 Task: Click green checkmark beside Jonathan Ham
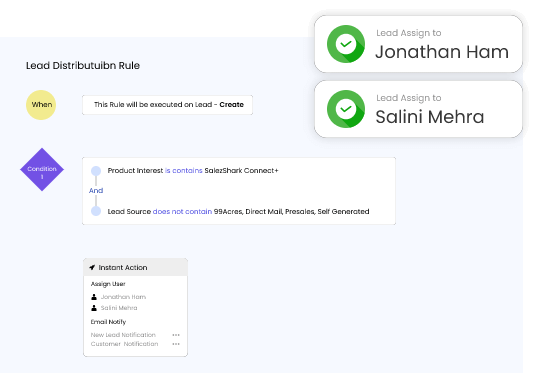(346, 44)
